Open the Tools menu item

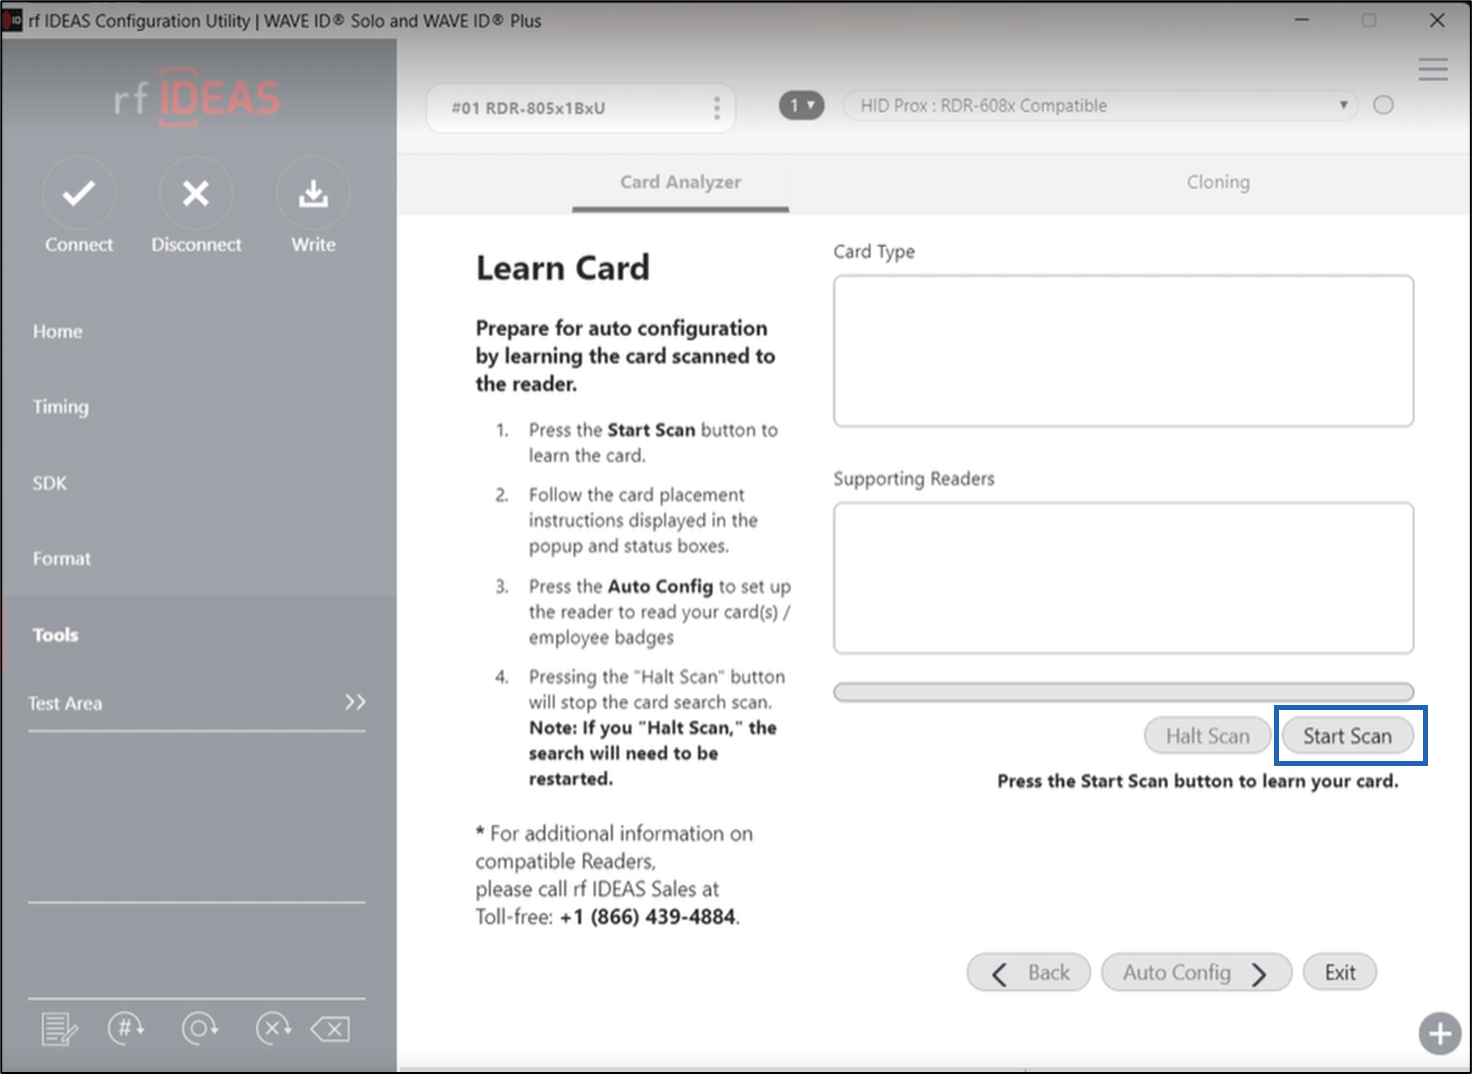pos(55,635)
